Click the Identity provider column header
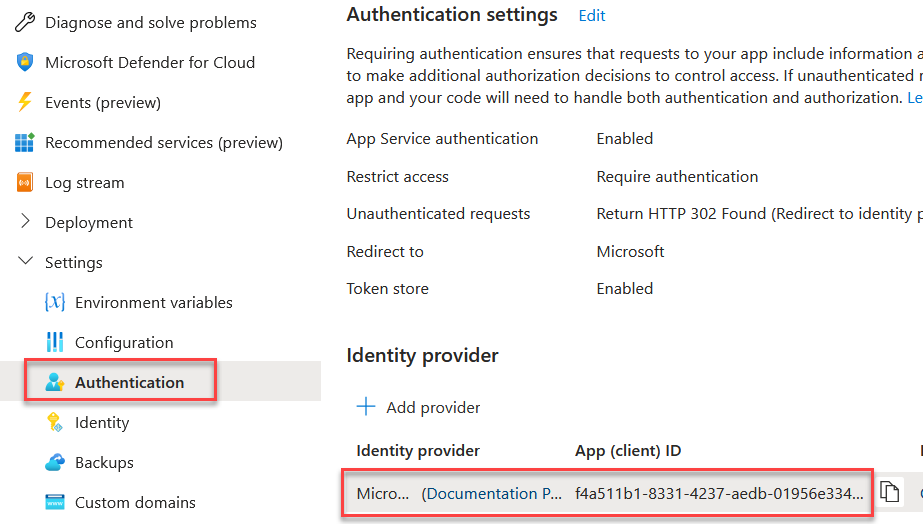 point(418,450)
